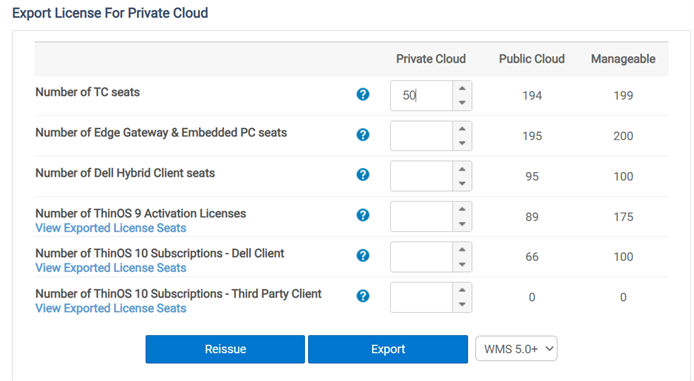The height and width of the screenshot is (381, 694).
Task: Select manageable value 200 for Edge Gateway
Action: tap(623, 136)
